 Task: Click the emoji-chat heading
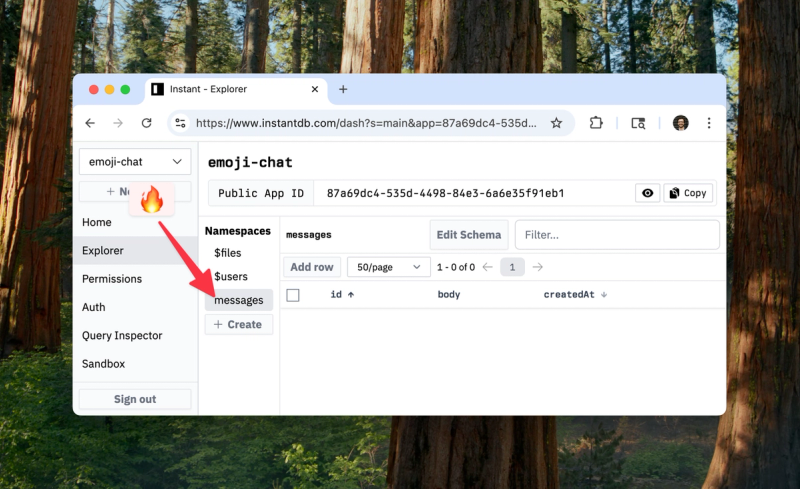250,162
